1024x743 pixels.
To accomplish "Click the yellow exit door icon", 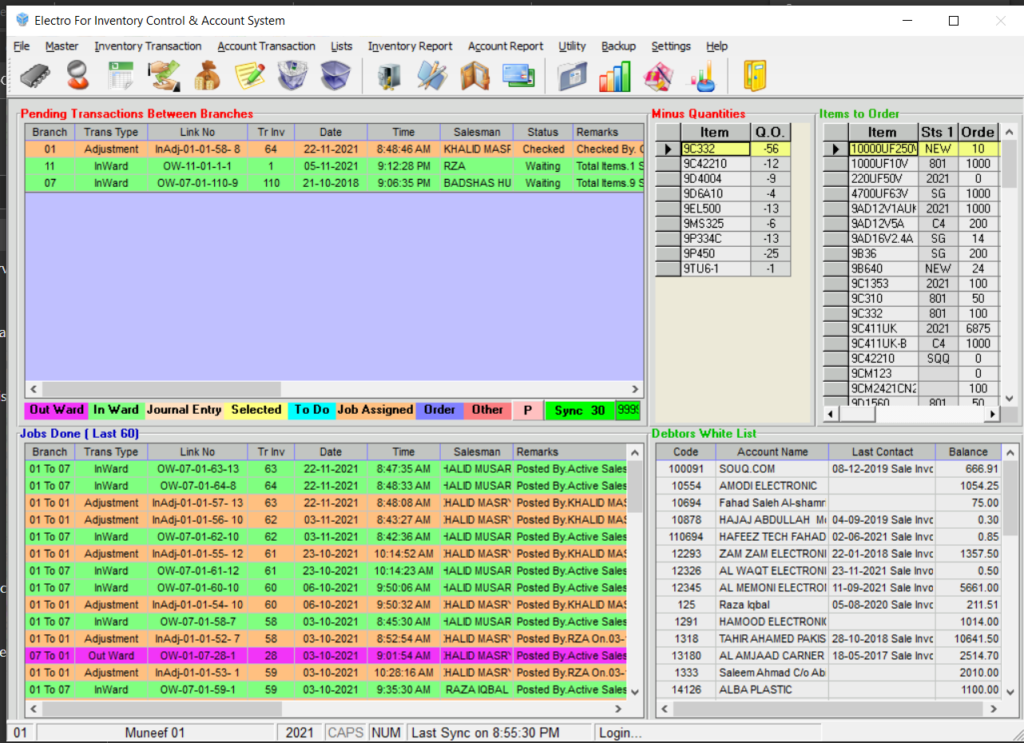I will coord(754,76).
